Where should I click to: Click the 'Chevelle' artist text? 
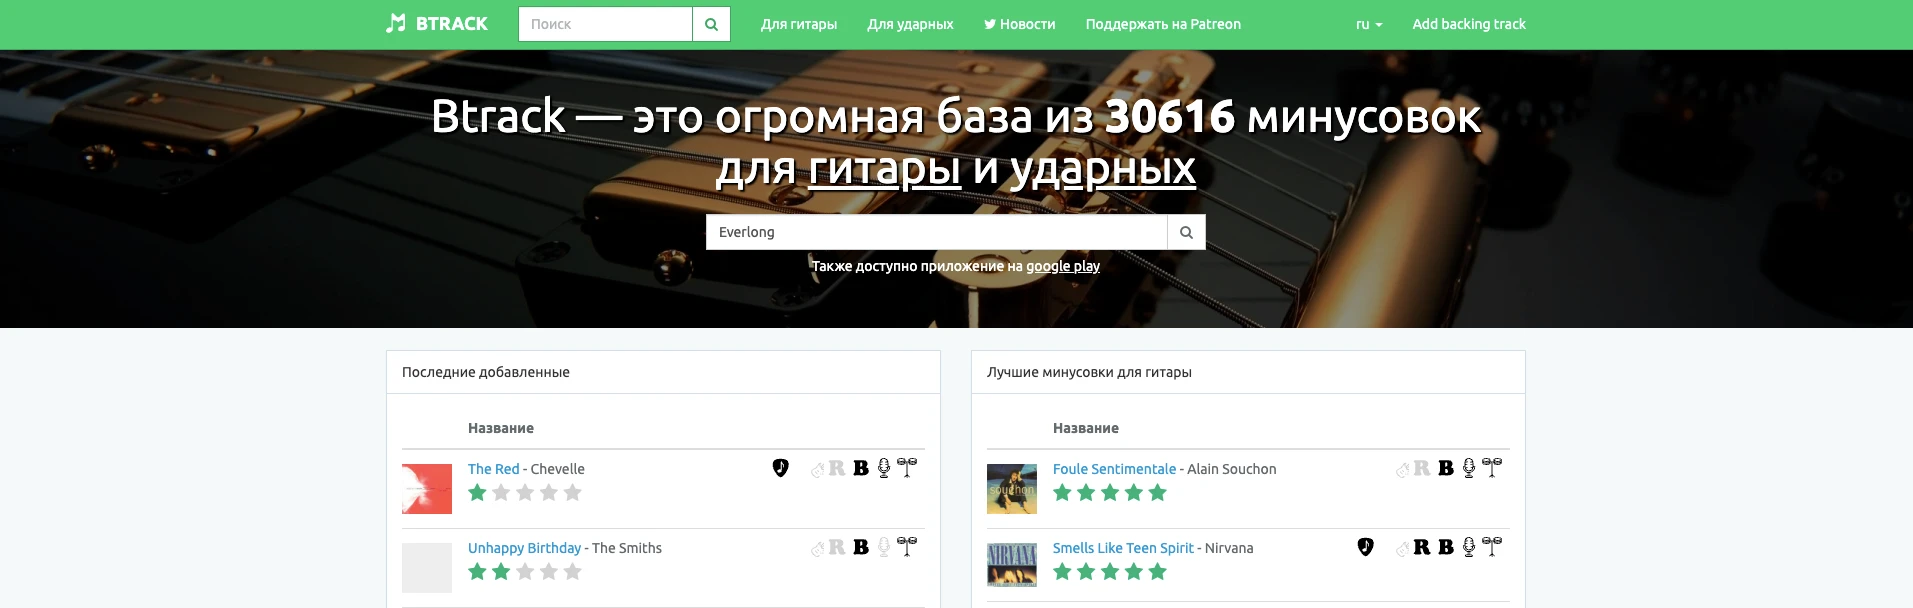[558, 469]
